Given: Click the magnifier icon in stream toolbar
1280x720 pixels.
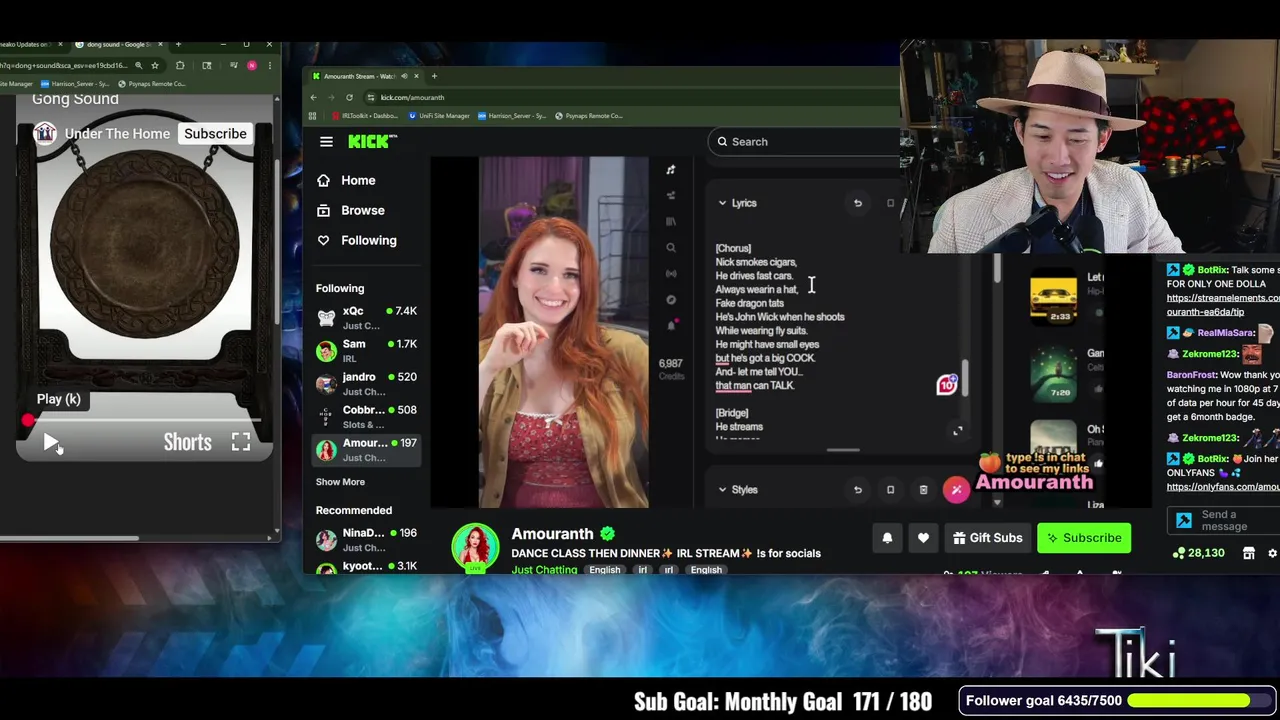Looking at the screenshot, I should click(671, 248).
